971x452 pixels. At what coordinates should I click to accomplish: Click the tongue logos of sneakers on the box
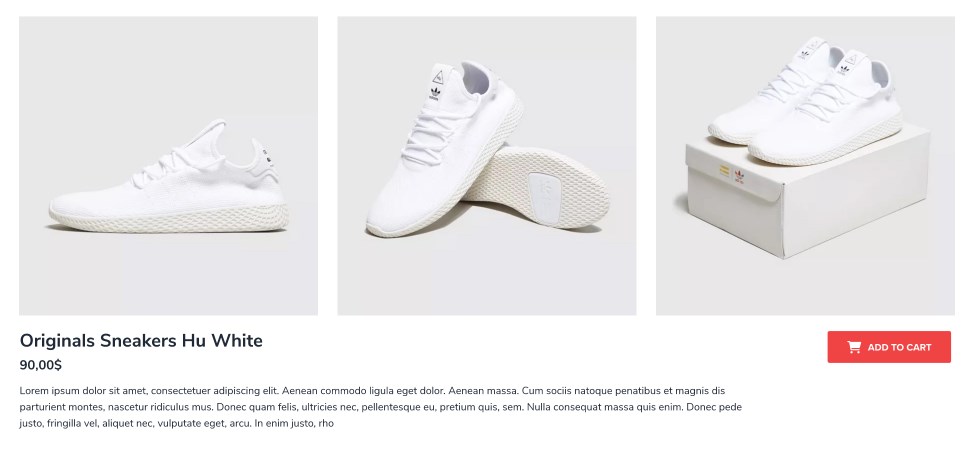828,57
